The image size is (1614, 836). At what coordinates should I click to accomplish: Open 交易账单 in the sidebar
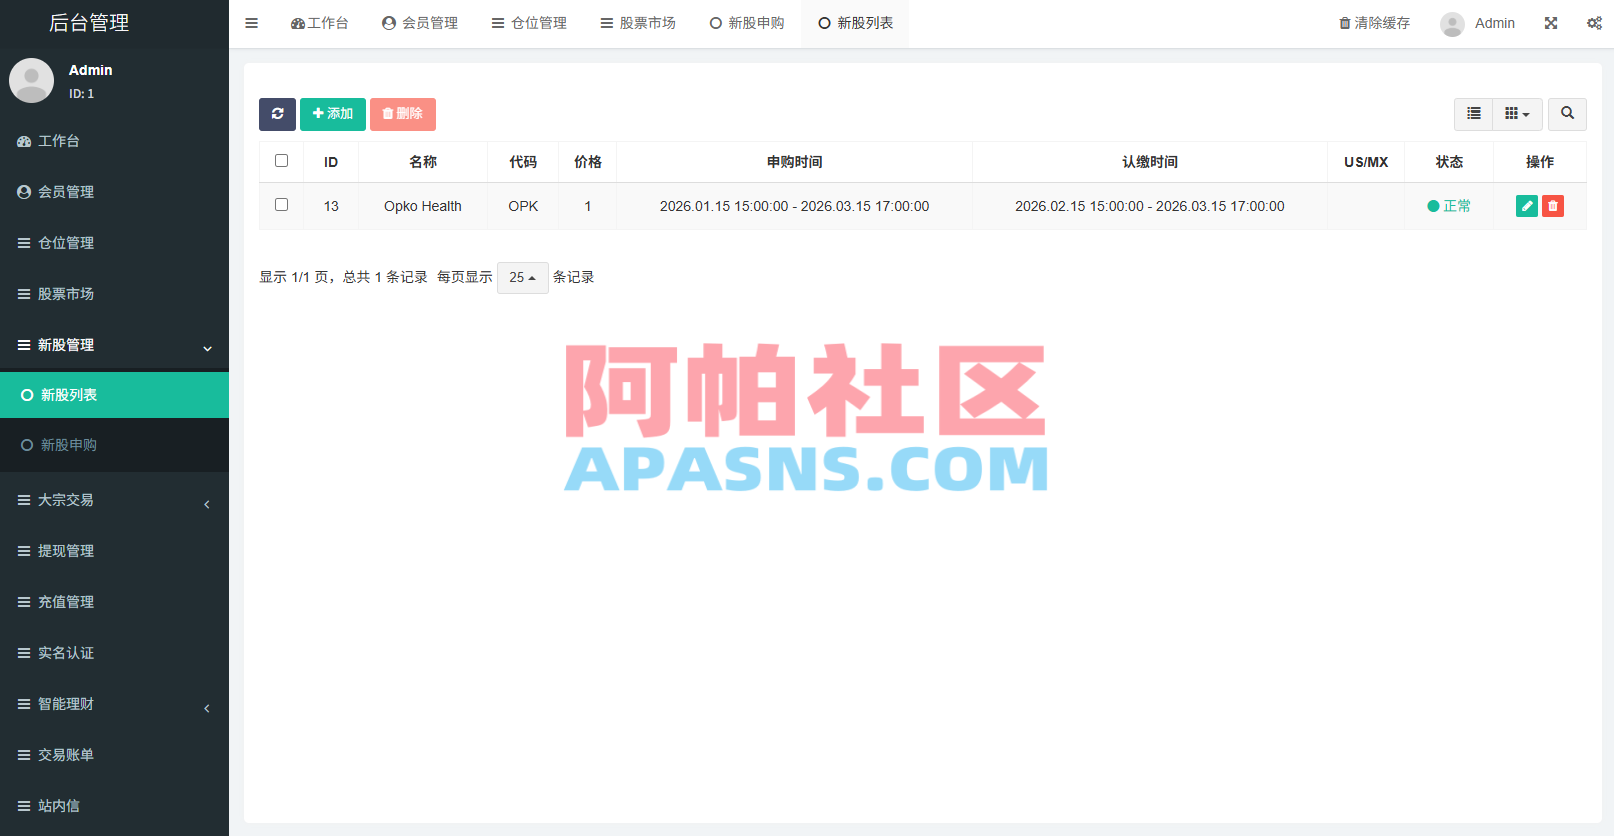click(114, 755)
